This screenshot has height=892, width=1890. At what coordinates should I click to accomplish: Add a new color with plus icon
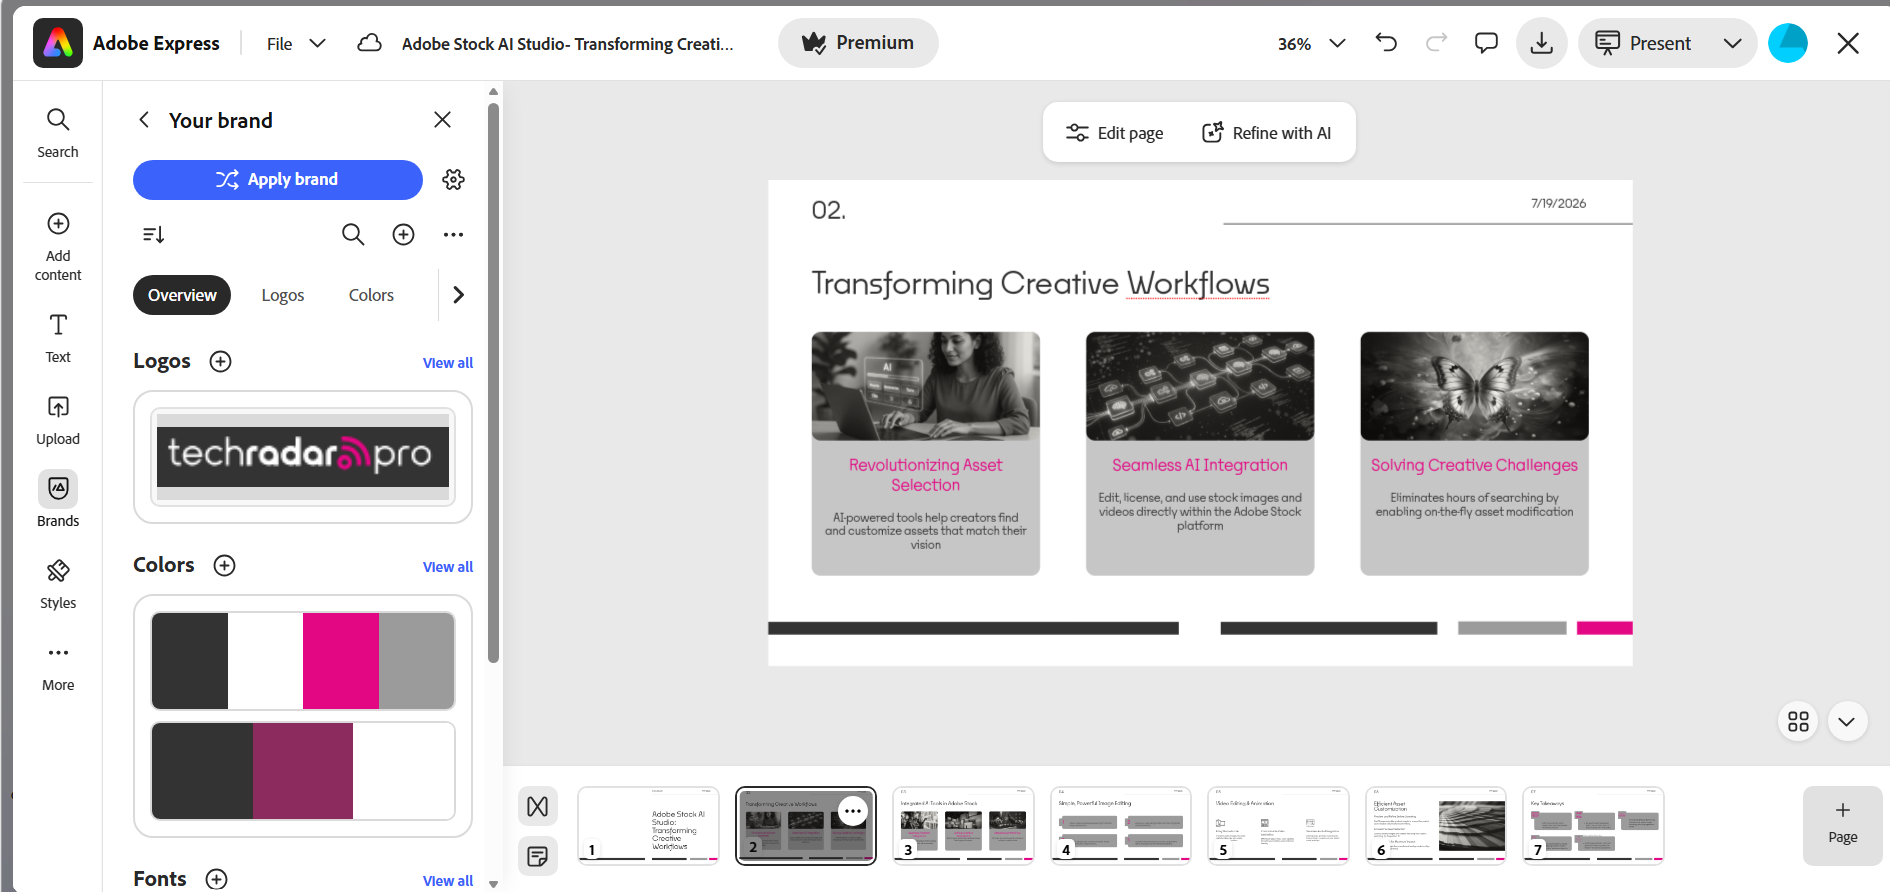225,566
